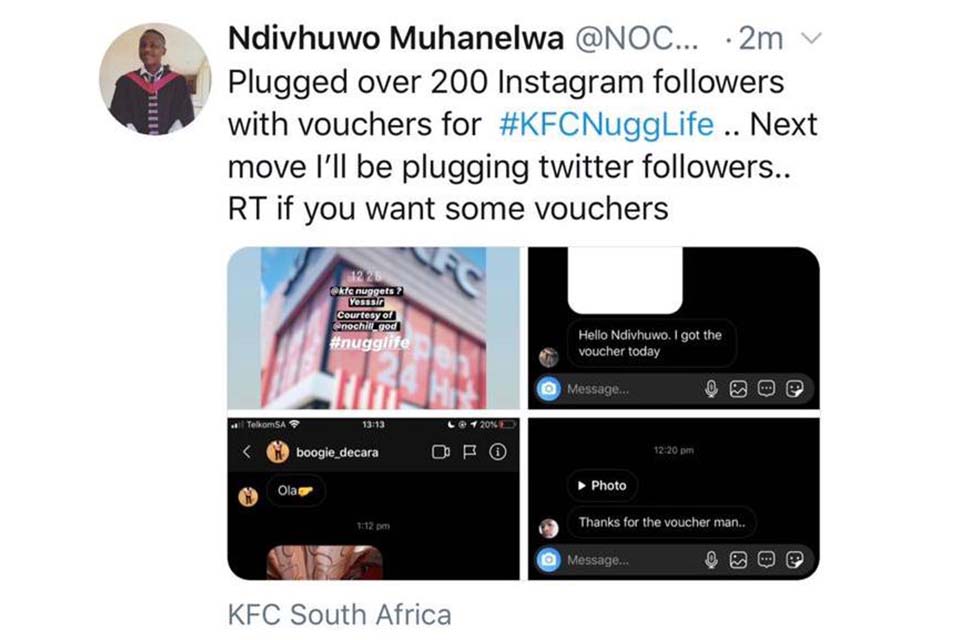
Task: Play the Photo message in the chat
Action: click(x=602, y=485)
